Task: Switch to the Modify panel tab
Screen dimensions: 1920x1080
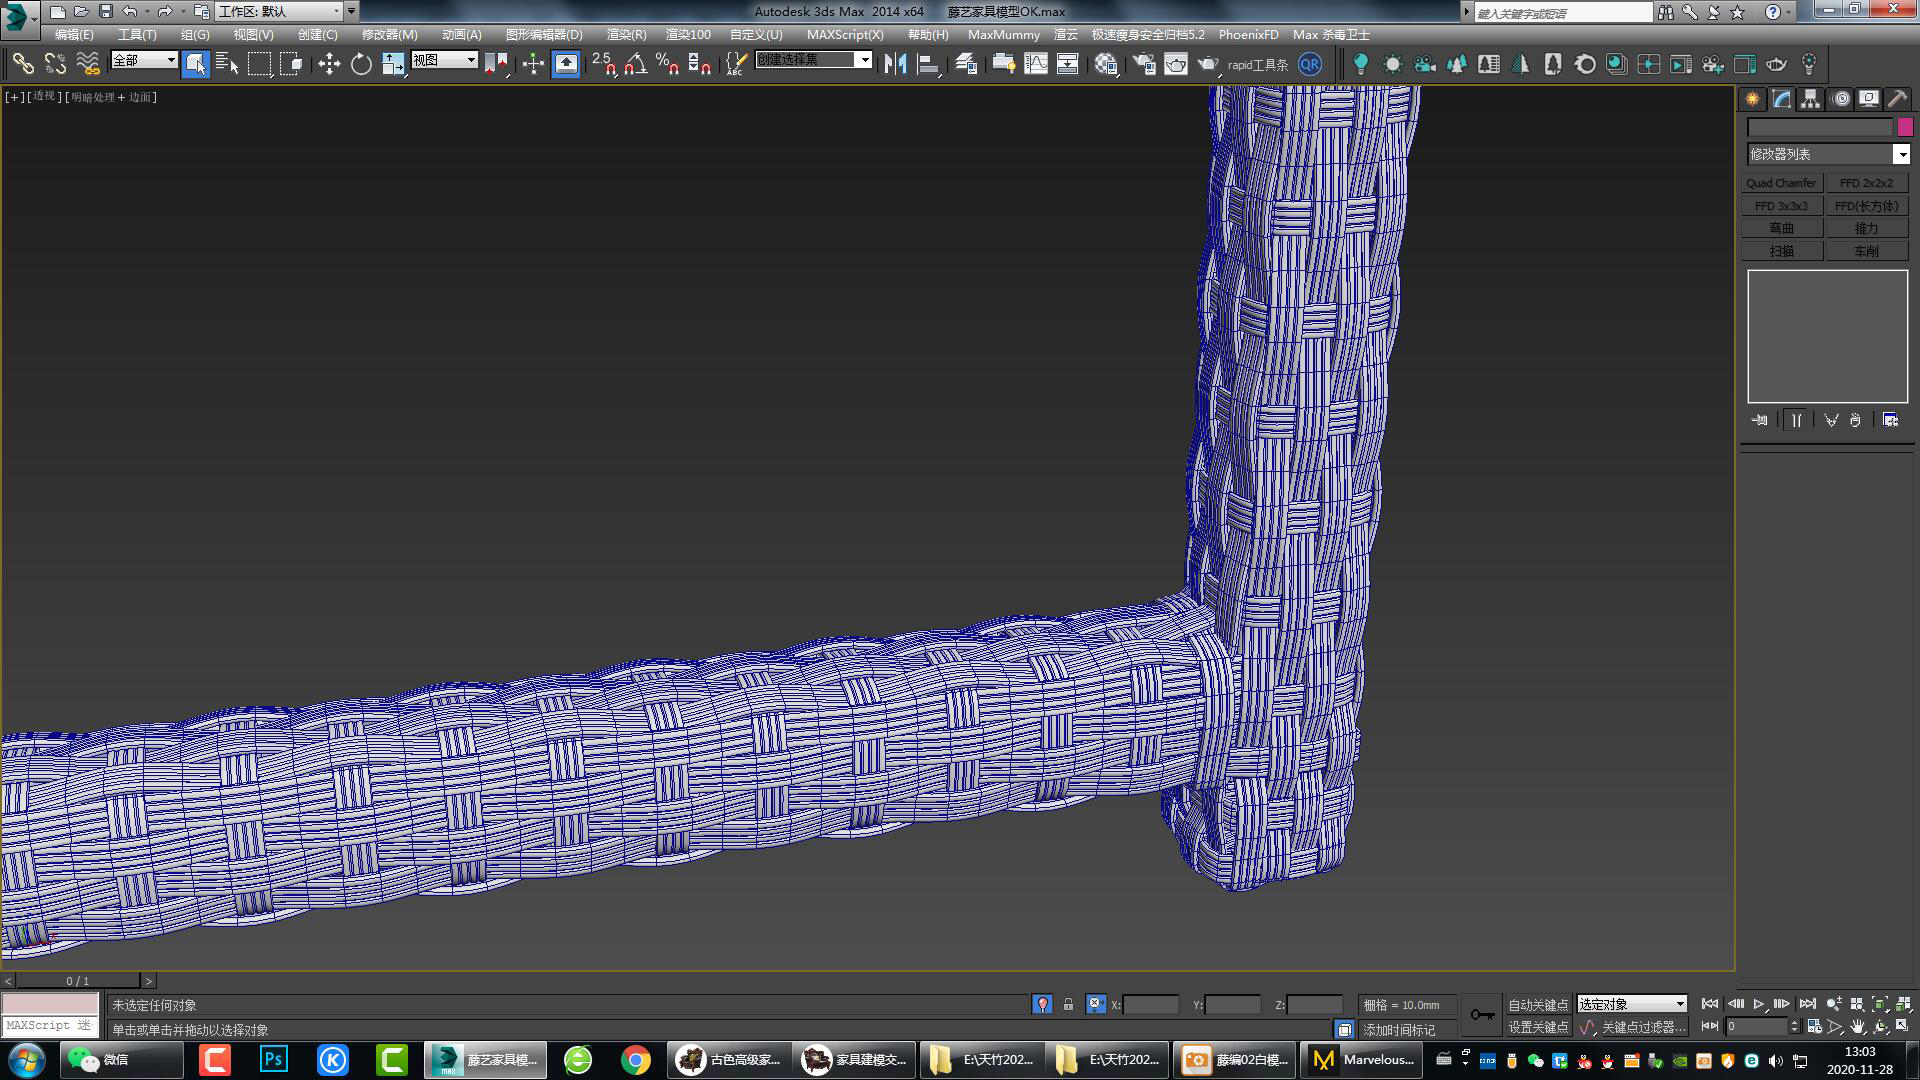Action: pos(1781,99)
